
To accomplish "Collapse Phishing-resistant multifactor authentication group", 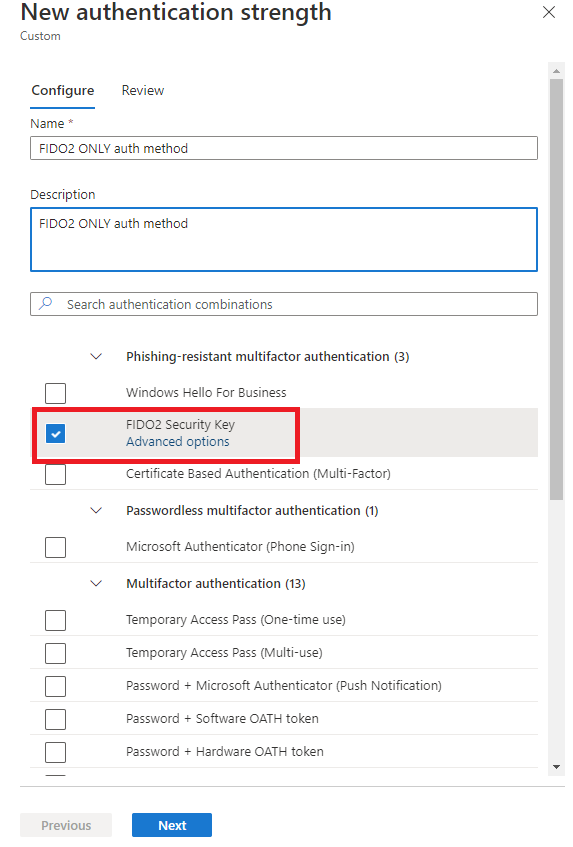I will coord(96,357).
